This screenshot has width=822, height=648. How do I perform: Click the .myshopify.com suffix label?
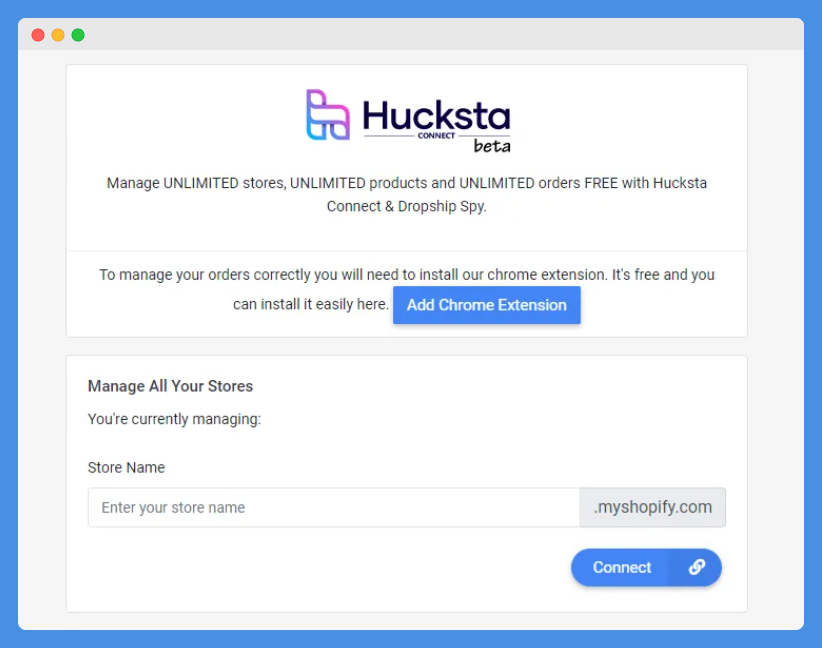(x=653, y=507)
